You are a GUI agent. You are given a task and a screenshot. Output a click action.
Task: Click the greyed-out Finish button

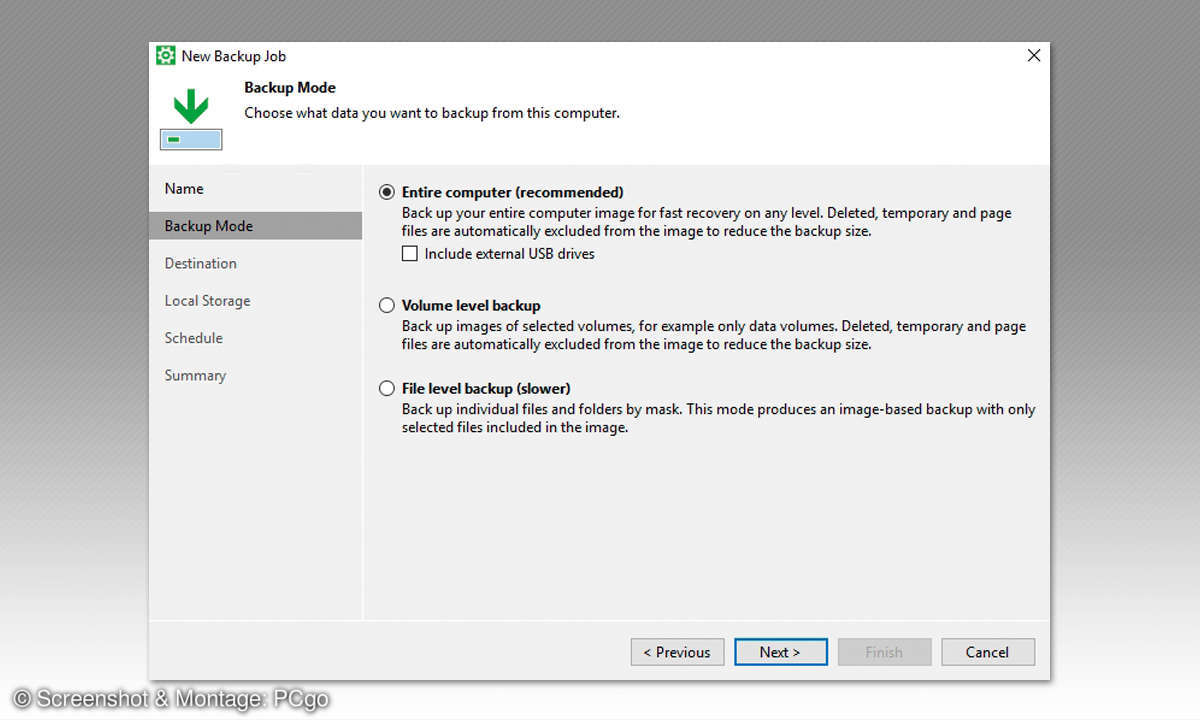point(884,652)
